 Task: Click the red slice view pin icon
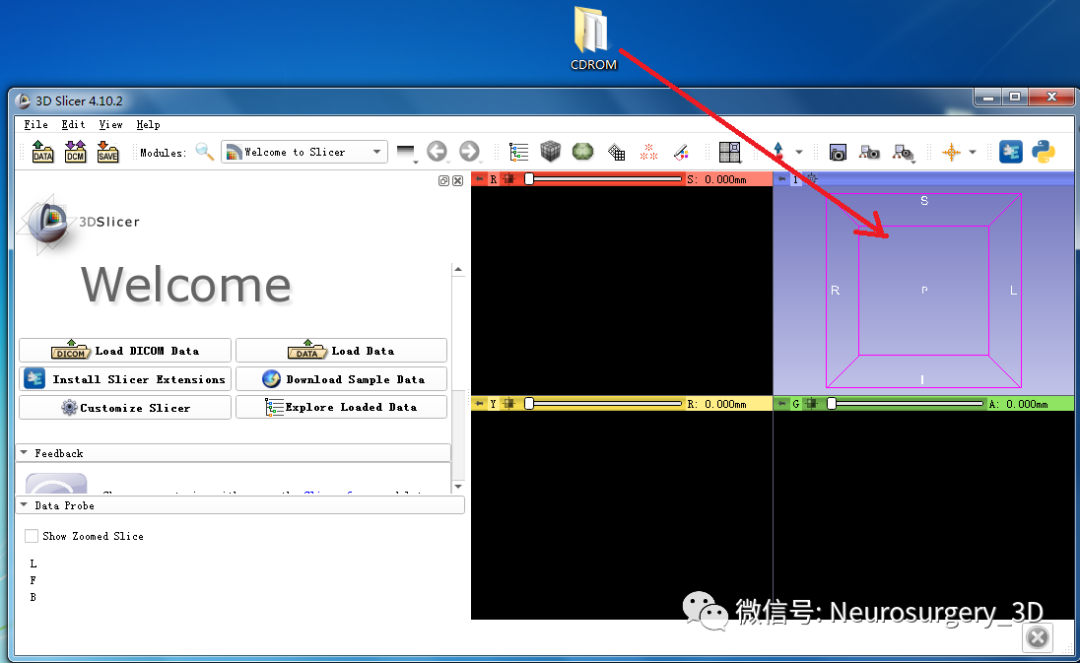pyautogui.click(x=479, y=179)
